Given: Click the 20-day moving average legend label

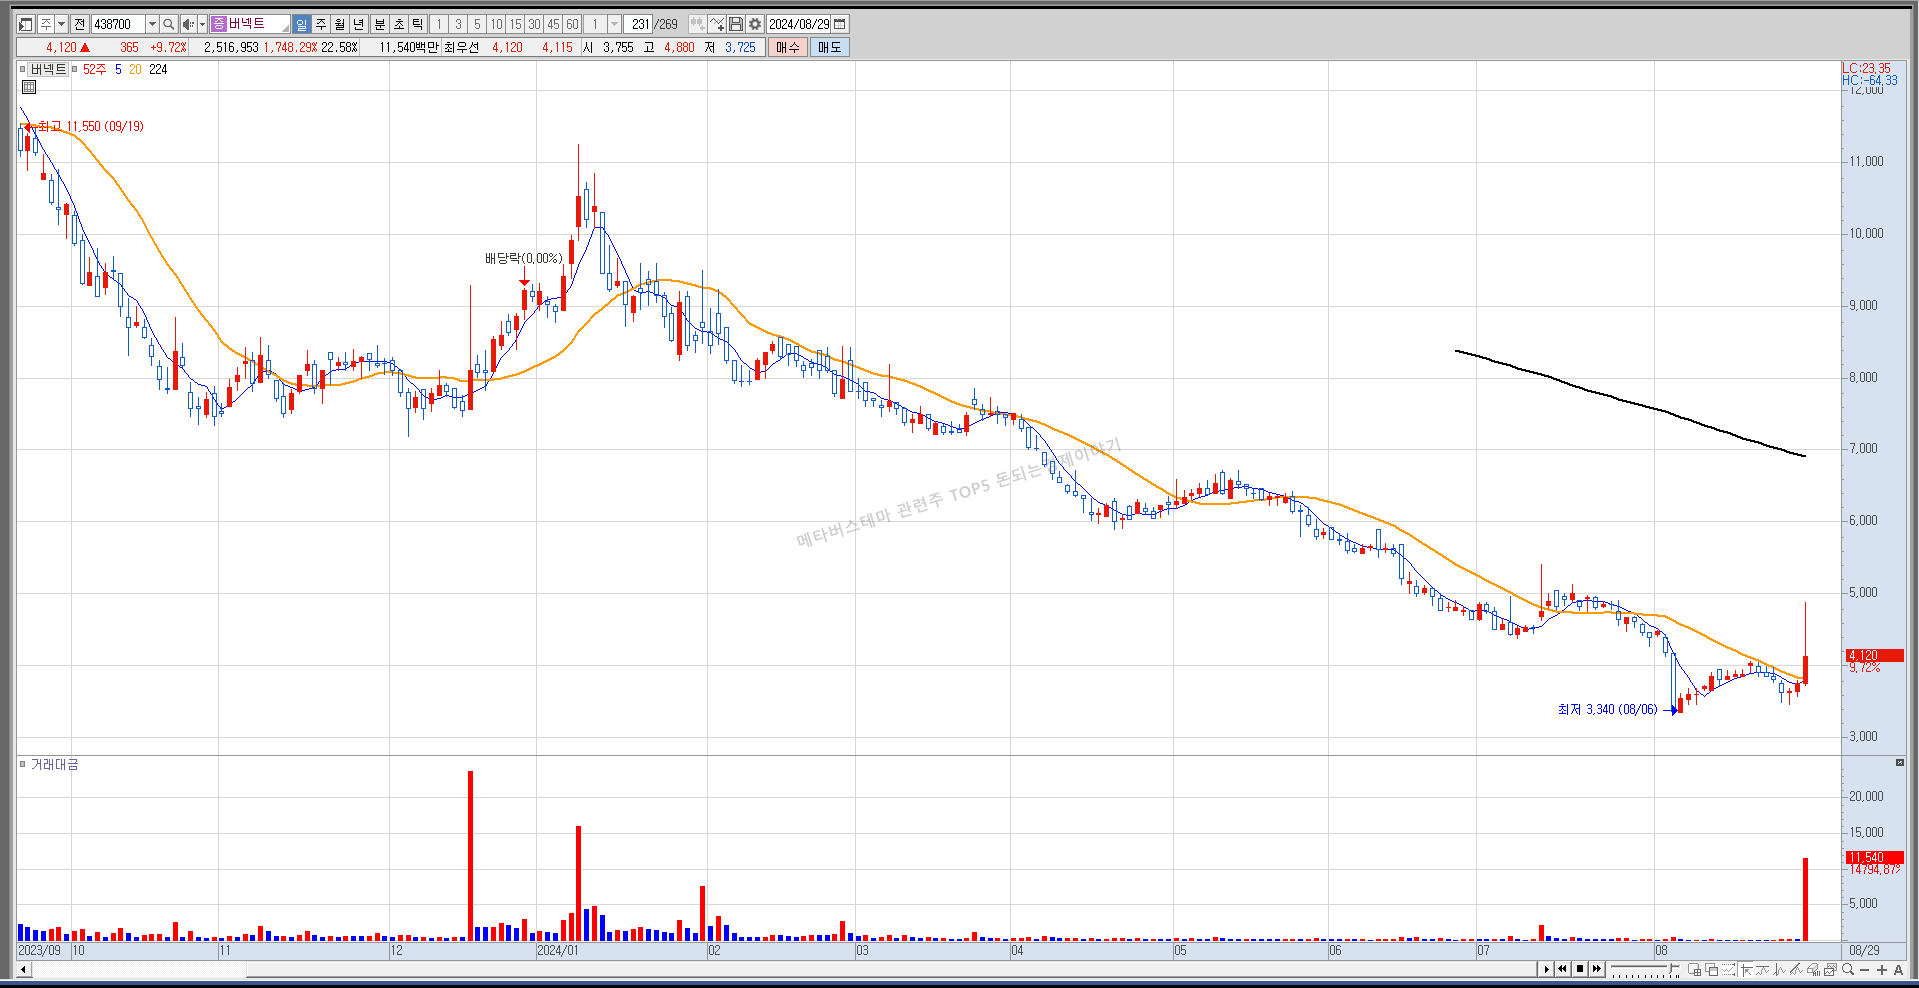Looking at the screenshot, I should click(135, 69).
